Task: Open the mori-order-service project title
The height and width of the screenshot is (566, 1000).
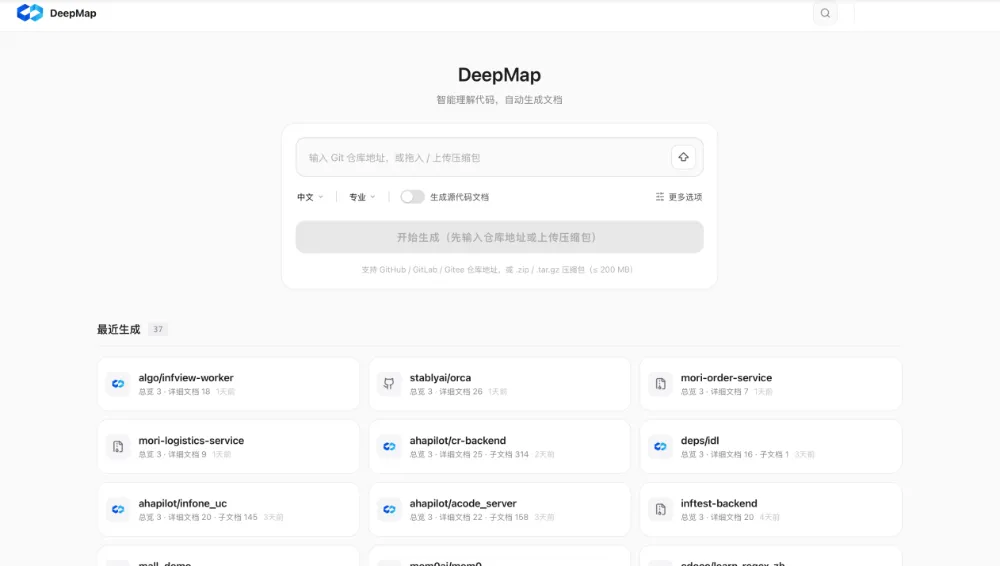Action: 726,378
